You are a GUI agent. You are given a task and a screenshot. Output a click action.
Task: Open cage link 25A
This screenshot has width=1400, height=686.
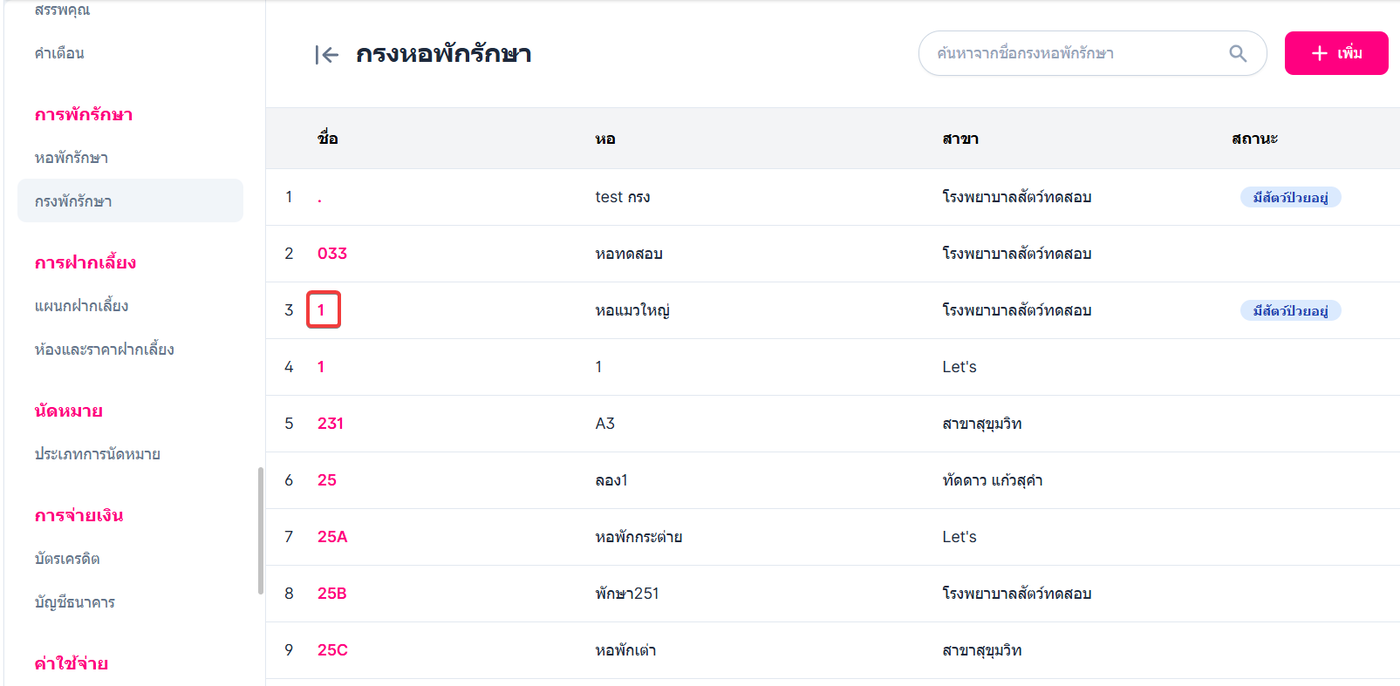click(x=332, y=537)
